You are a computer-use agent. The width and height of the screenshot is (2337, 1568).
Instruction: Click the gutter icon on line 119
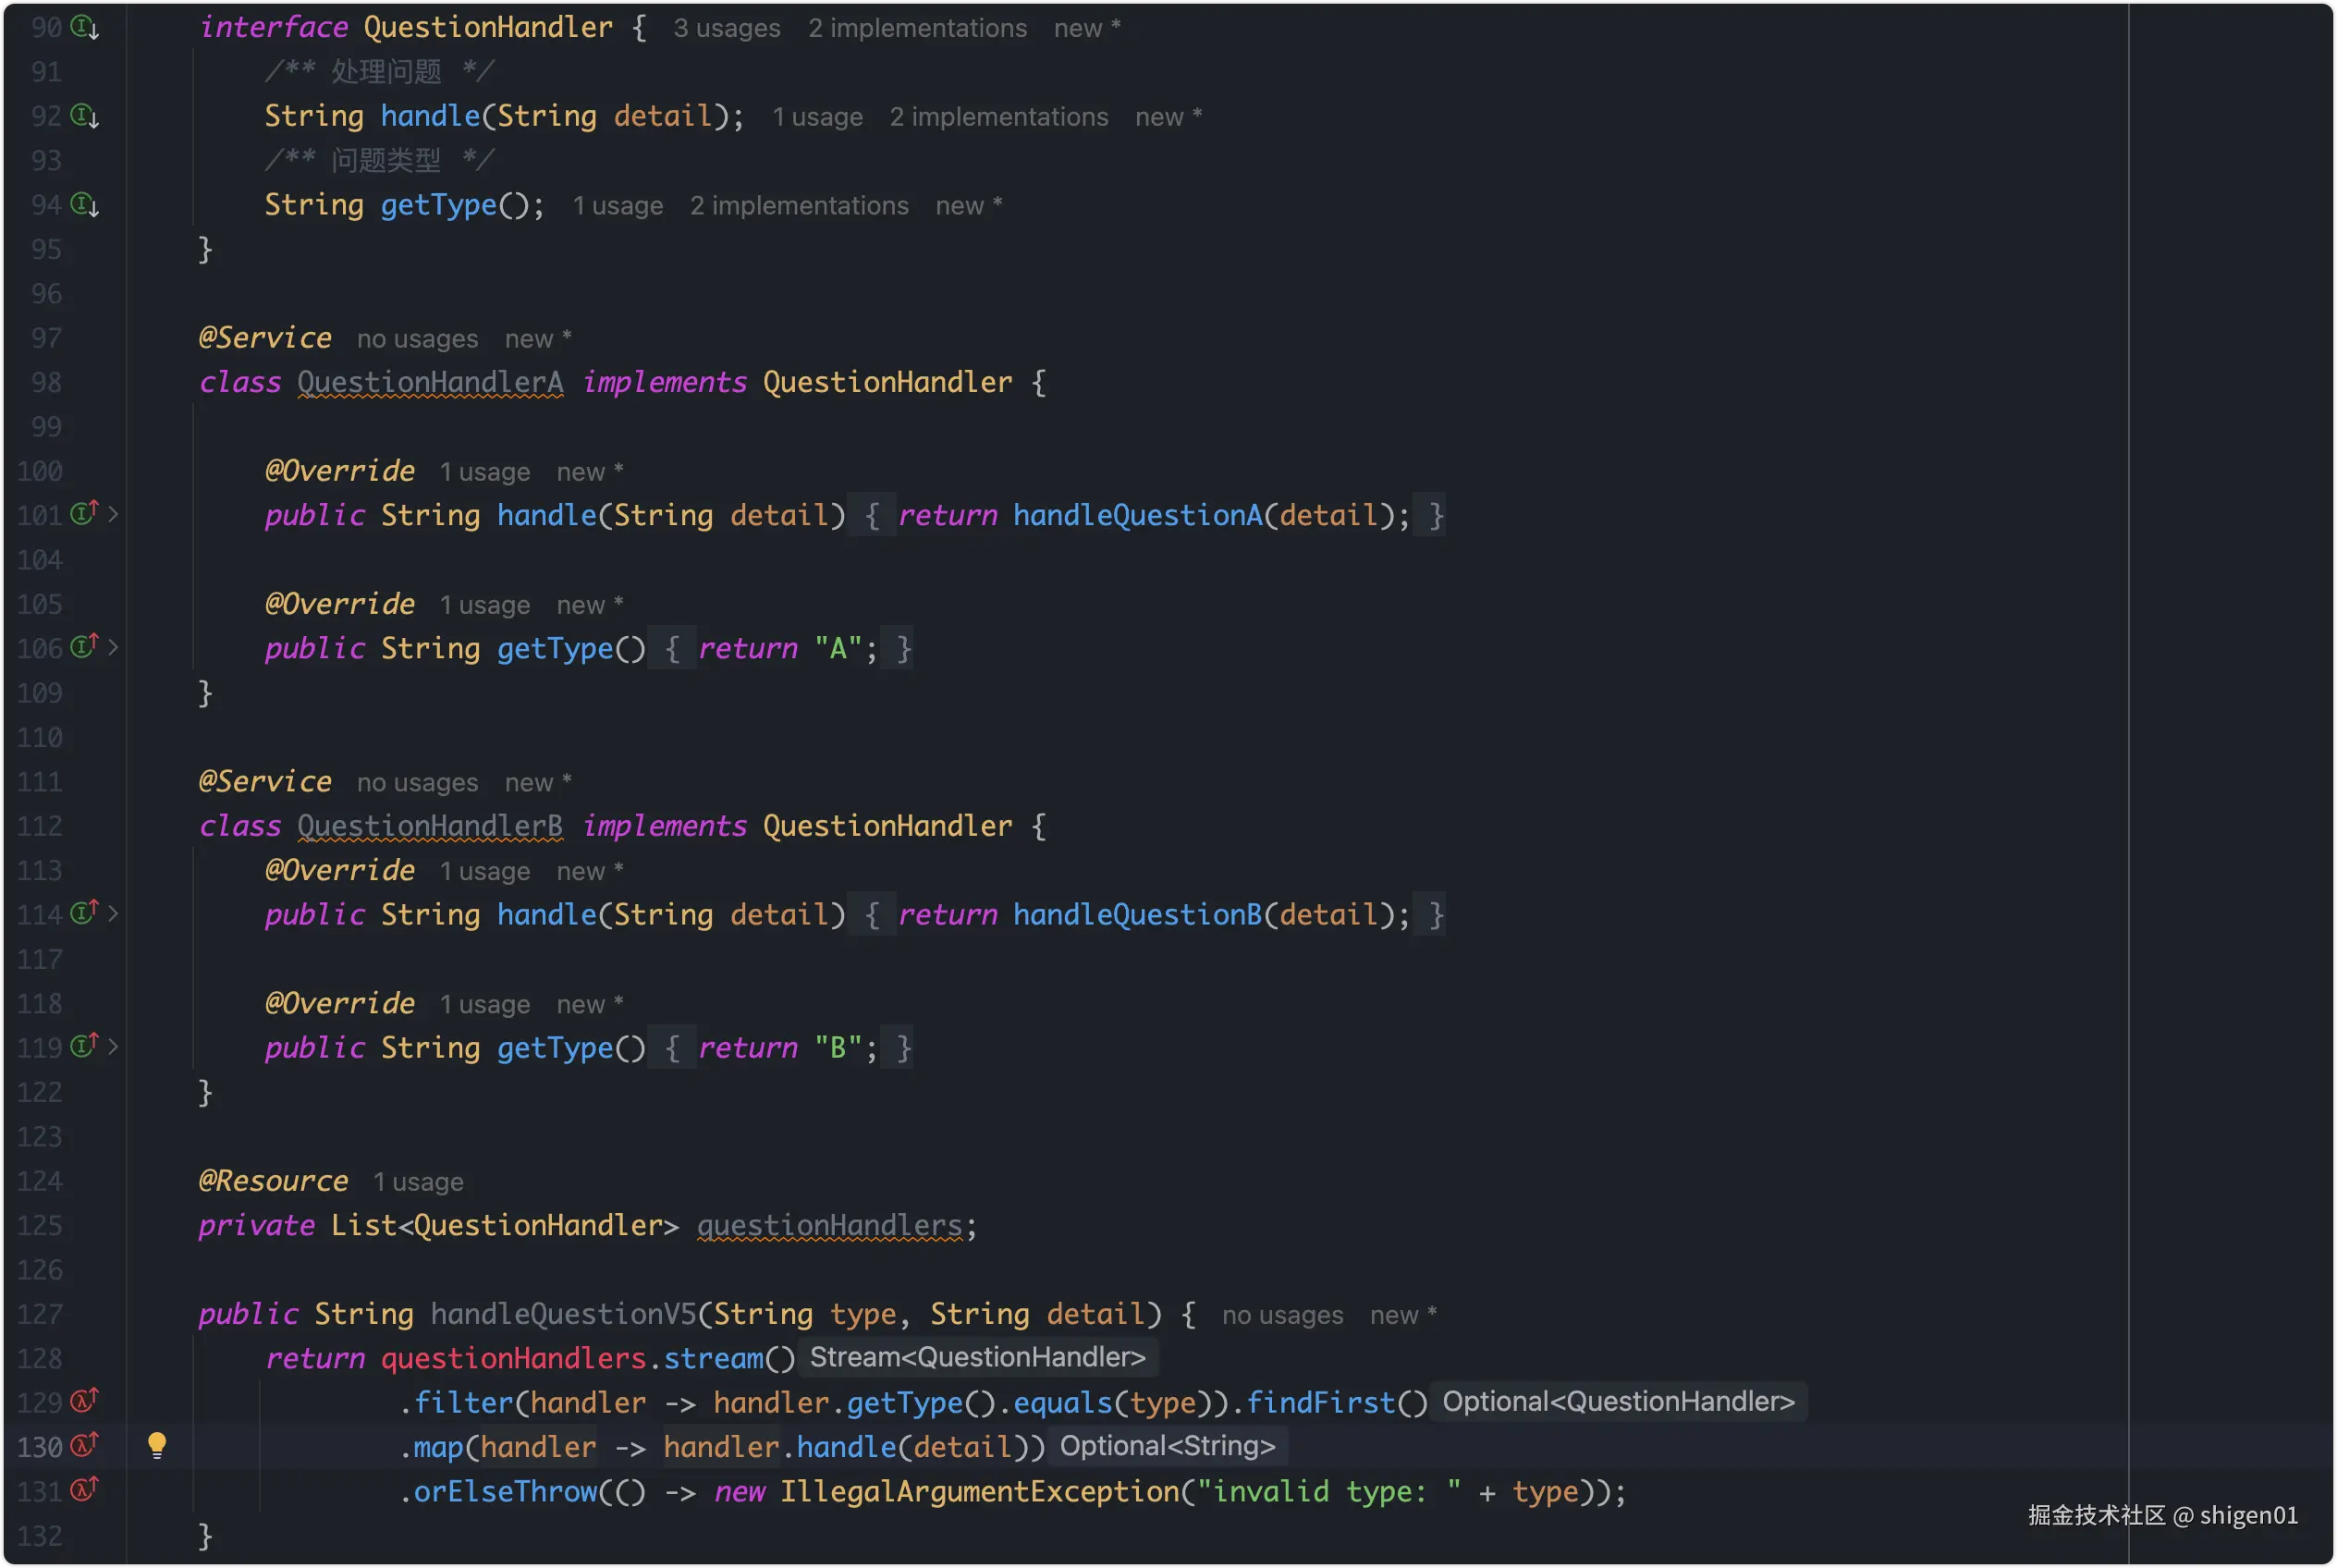(x=84, y=1045)
